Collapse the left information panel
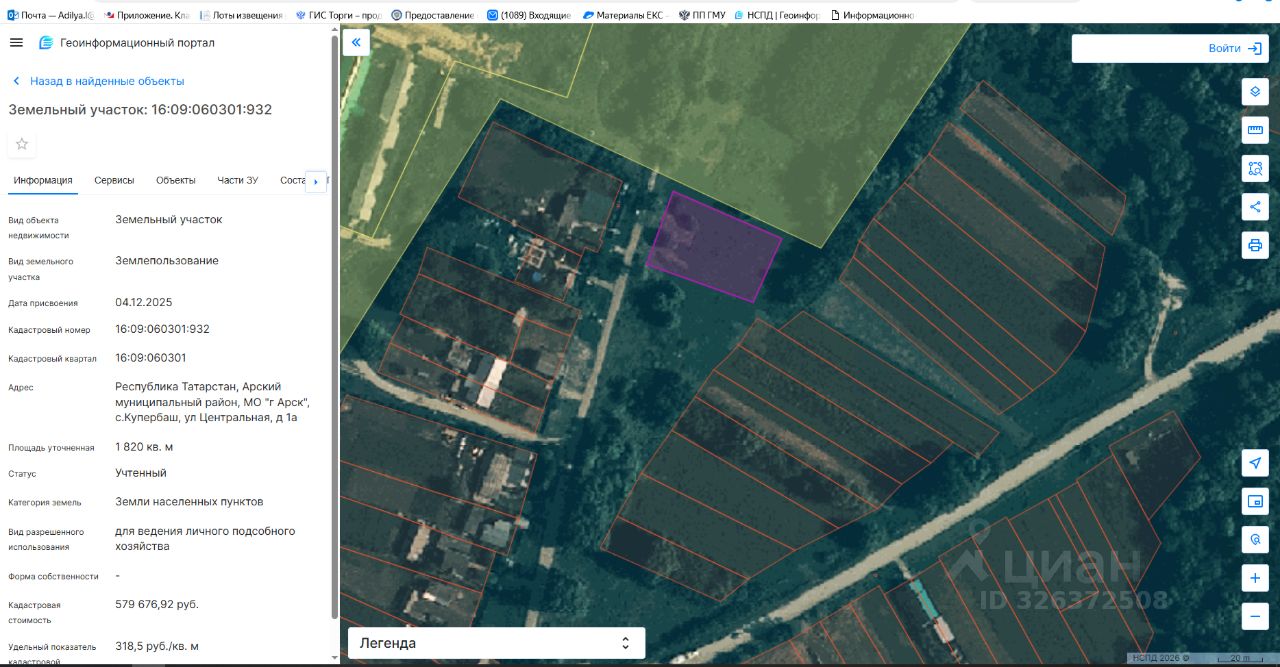Viewport: 1280px width, 667px height. click(x=355, y=42)
